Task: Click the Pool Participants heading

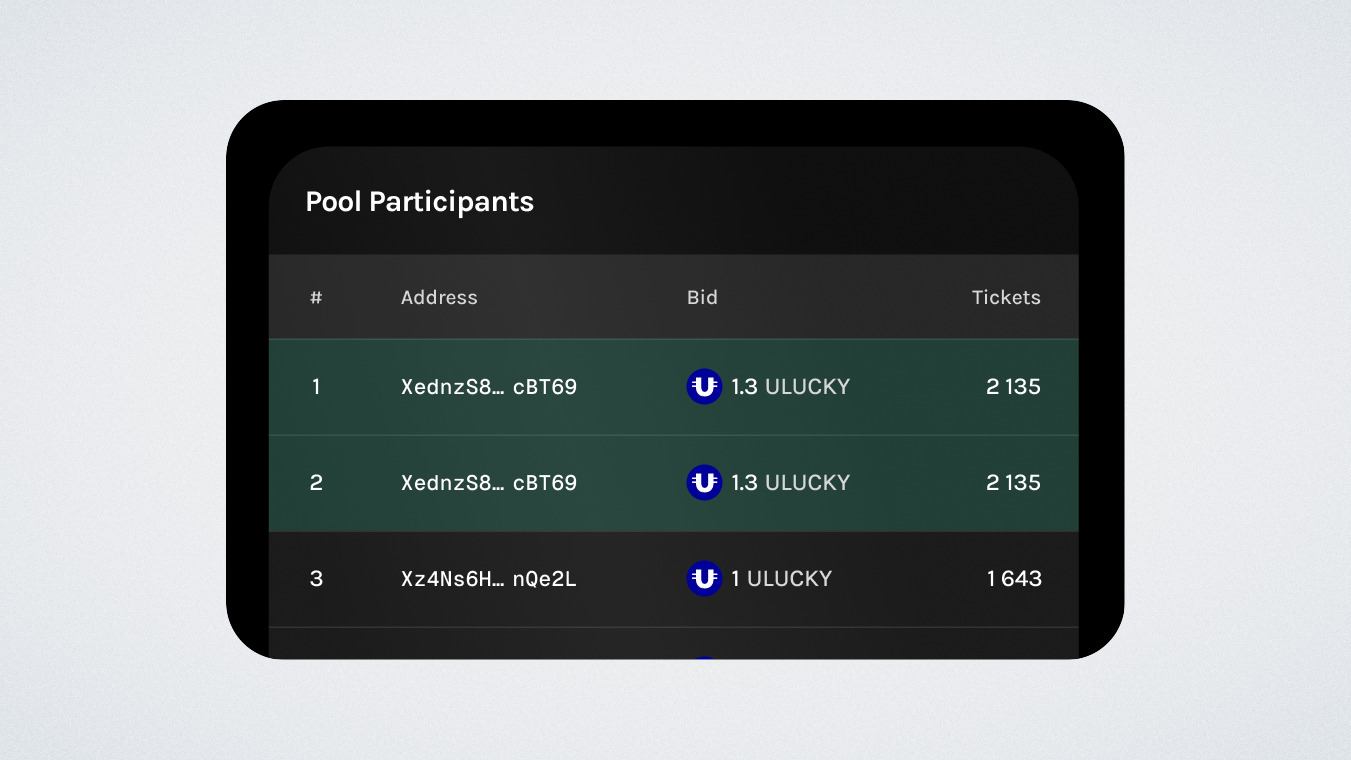Action: 419,202
